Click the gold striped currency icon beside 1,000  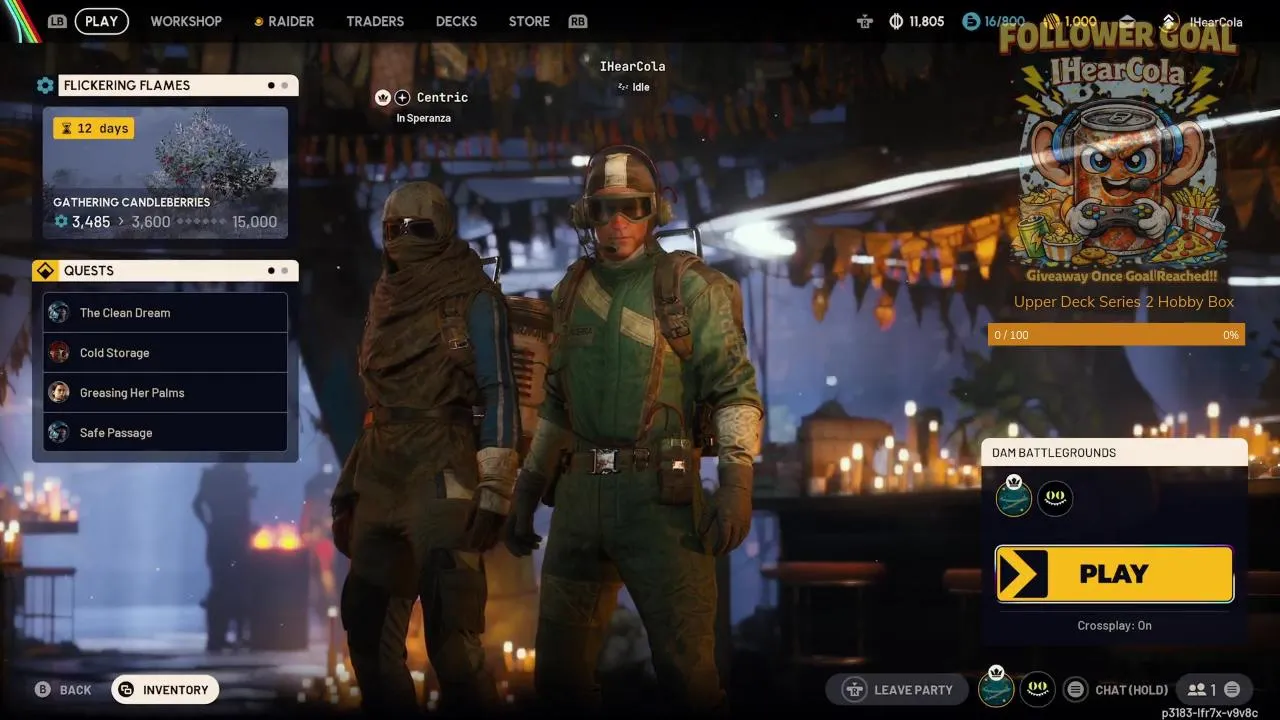click(x=1051, y=20)
